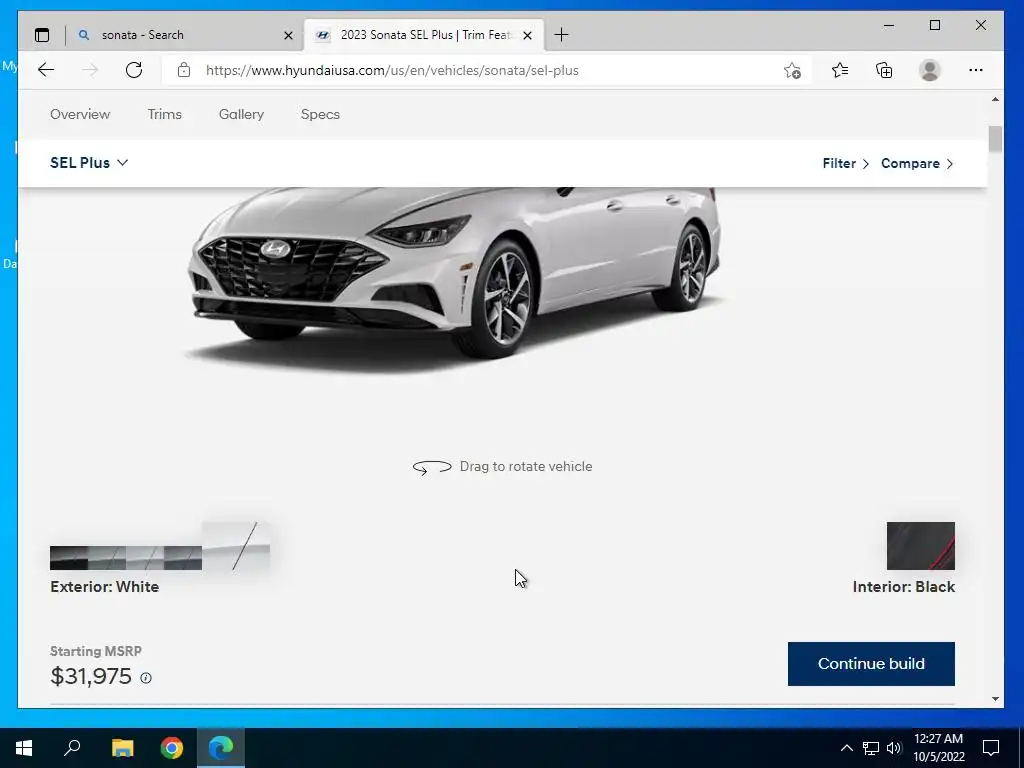Open a new browser tab
The image size is (1024, 768).
[x=561, y=35]
